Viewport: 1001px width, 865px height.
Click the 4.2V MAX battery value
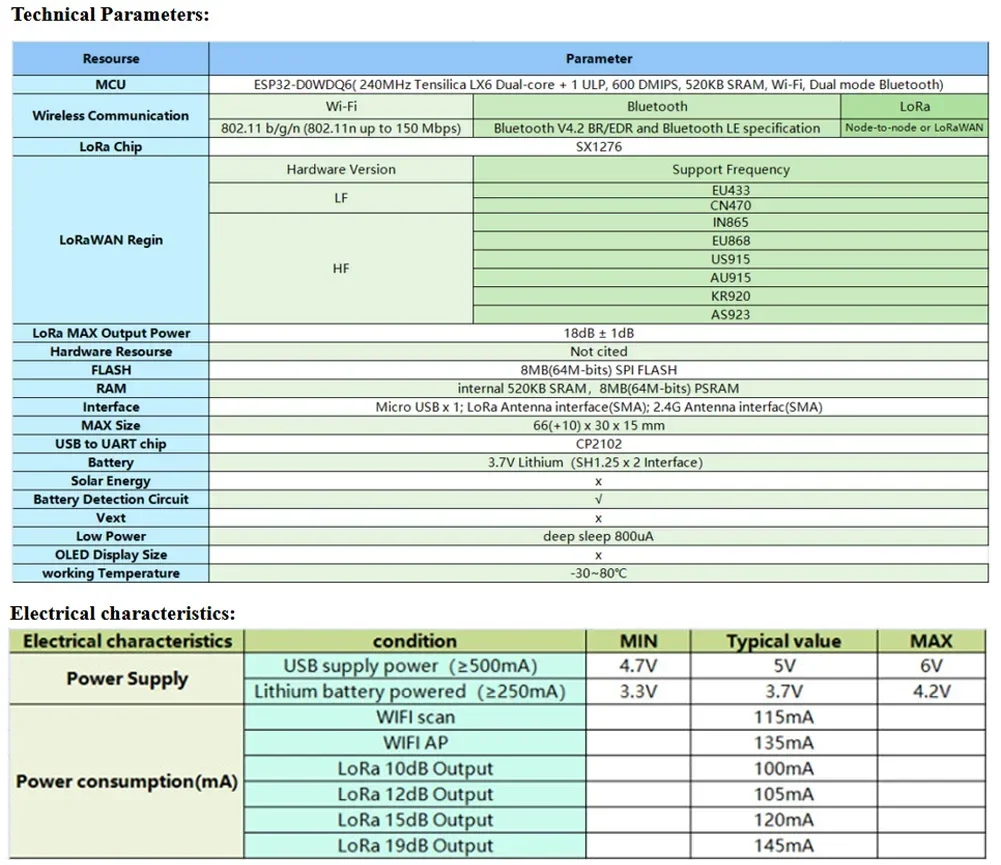click(931, 691)
